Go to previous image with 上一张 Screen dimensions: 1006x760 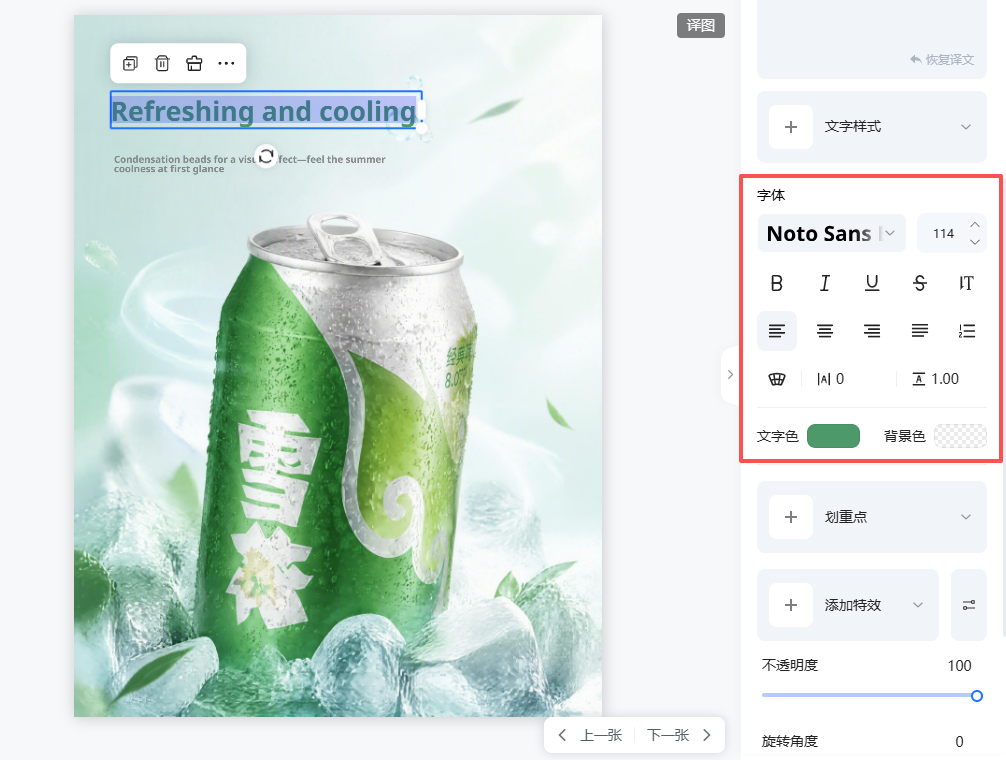click(x=601, y=735)
